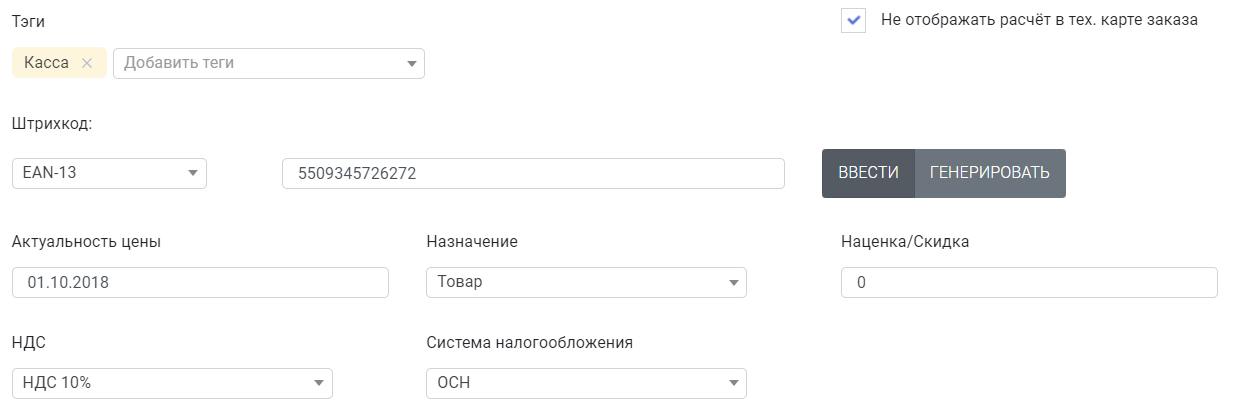
Task: Open the НДС 10% dropdown
Action: coord(172,383)
